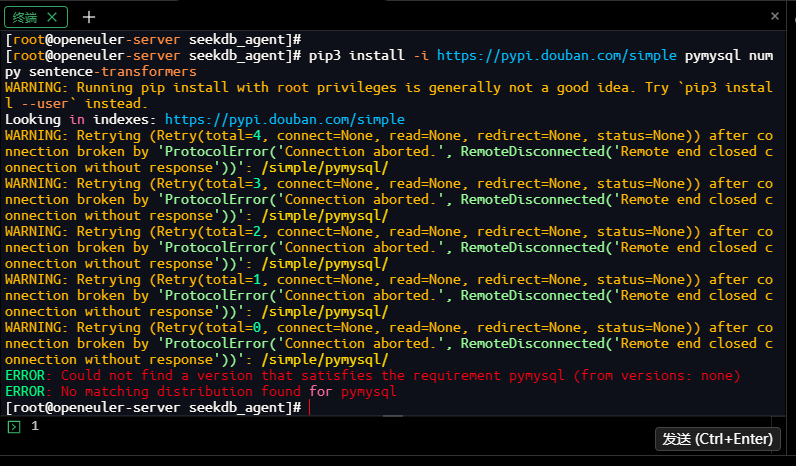This screenshot has height=466, width=796.
Task: Close the terminal panel at top right
Action: pos(774,15)
